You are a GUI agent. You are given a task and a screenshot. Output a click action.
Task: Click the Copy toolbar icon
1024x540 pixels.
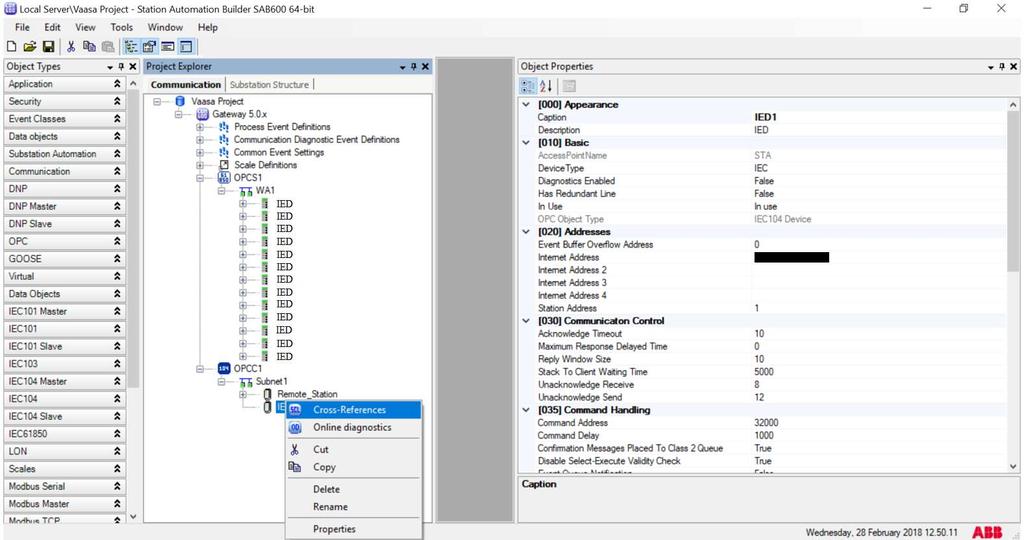89,46
